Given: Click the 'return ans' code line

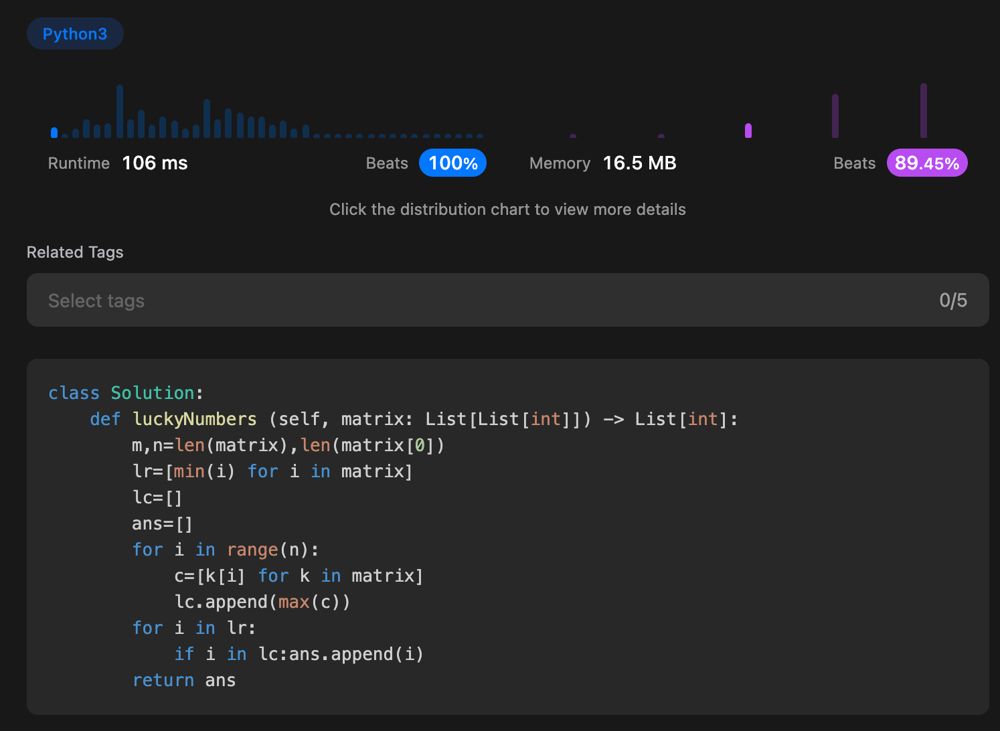Looking at the screenshot, I should coord(184,680).
